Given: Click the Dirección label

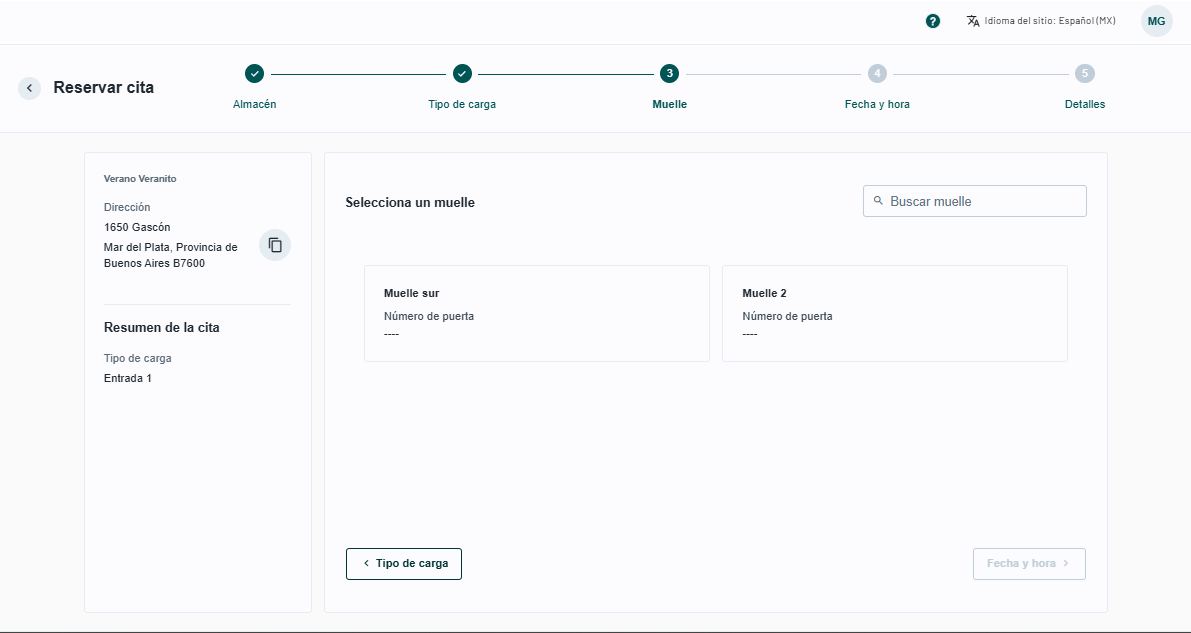Looking at the screenshot, I should pos(127,207).
